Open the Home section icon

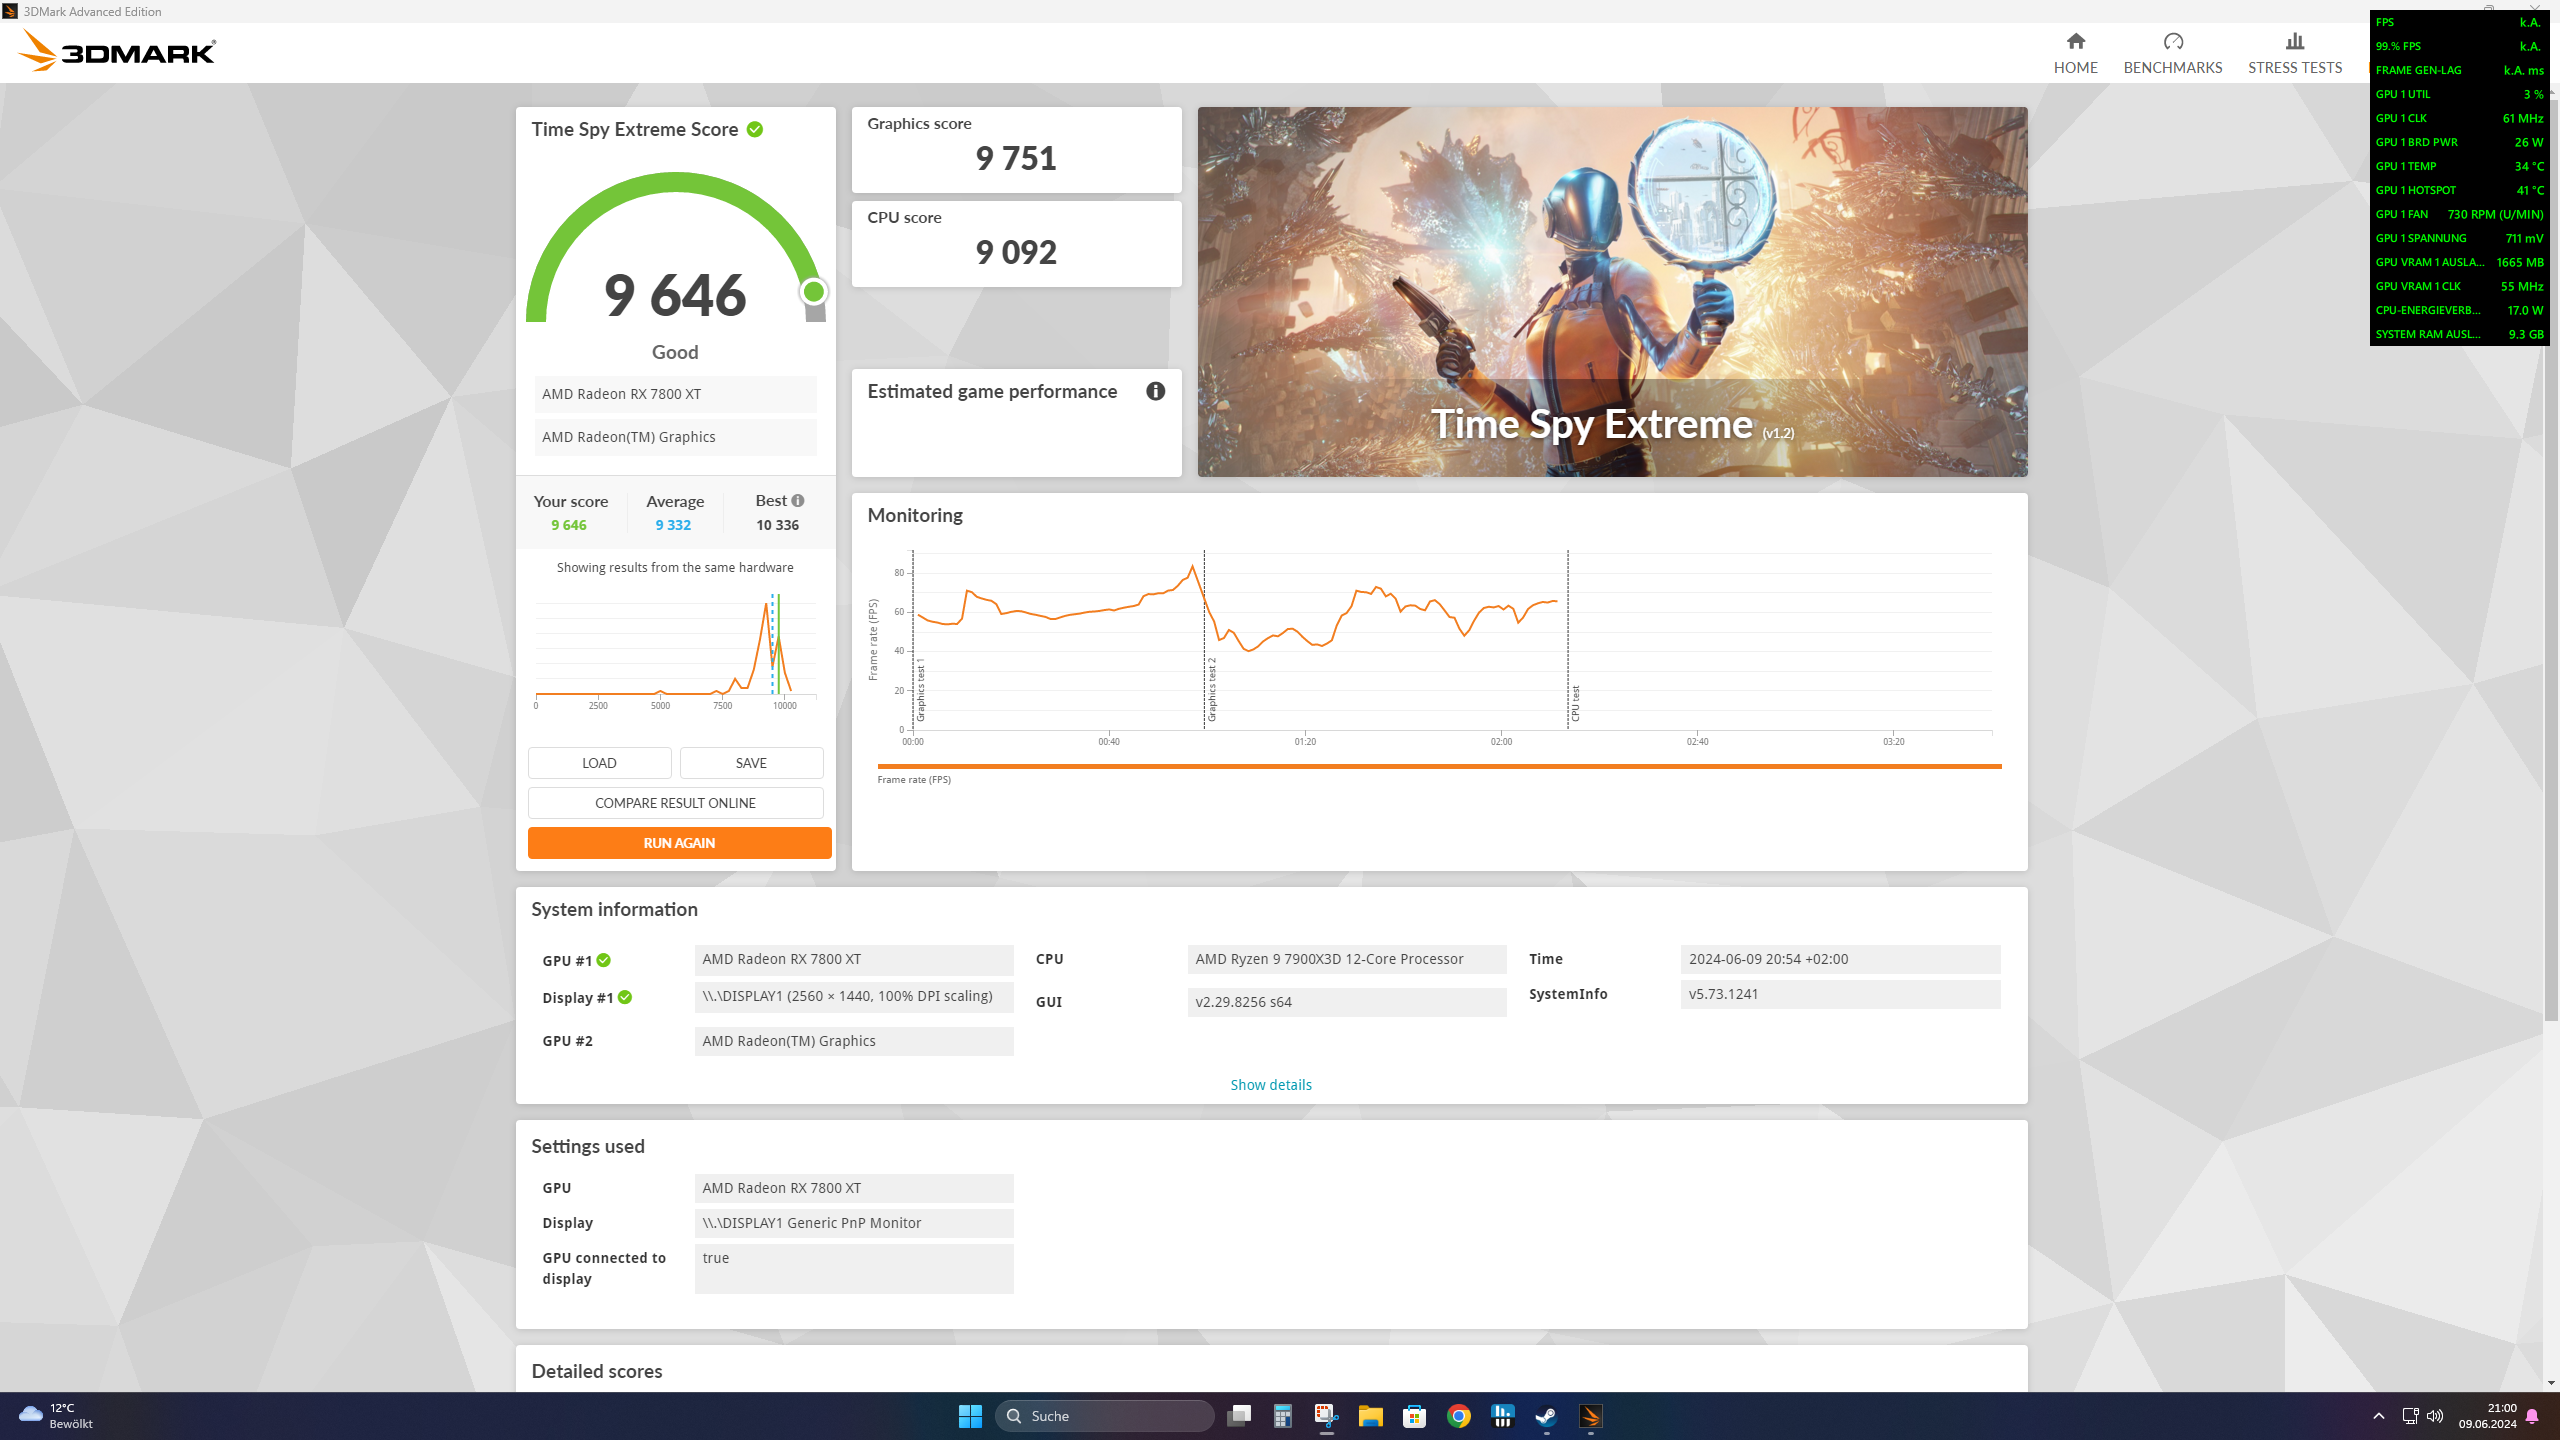pos(2075,41)
